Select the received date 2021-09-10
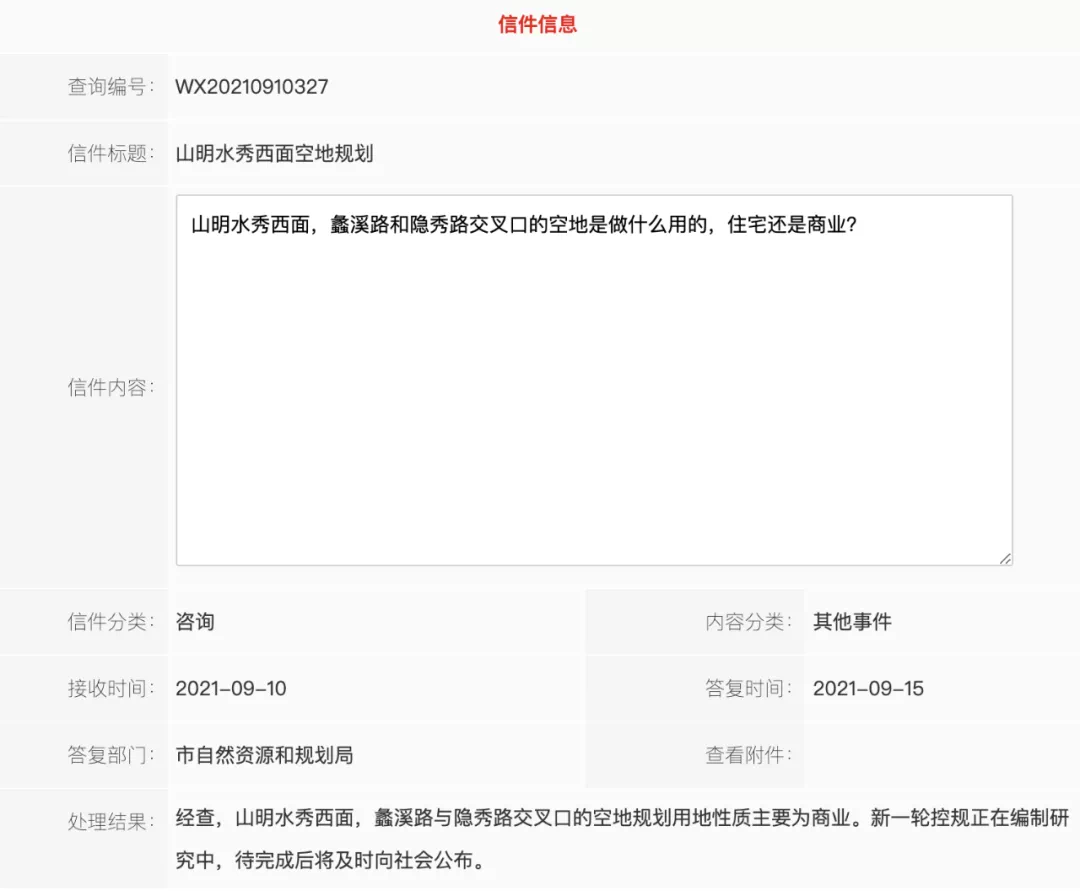Image resolution: width=1080 pixels, height=891 pixels. click(x=231, y=689)
